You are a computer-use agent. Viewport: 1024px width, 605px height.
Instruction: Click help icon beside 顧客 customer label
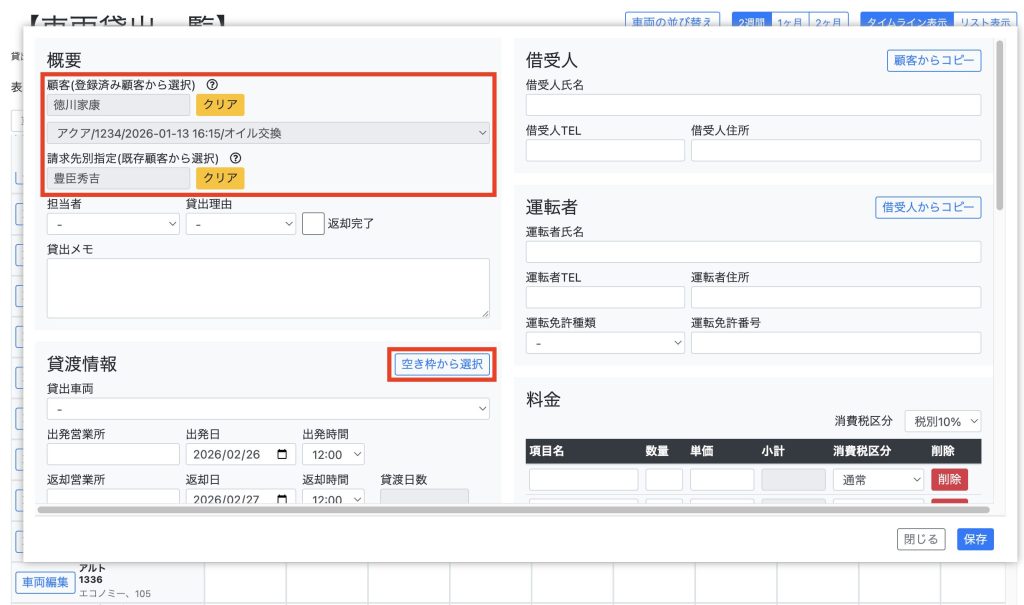[x=212, y=86]
